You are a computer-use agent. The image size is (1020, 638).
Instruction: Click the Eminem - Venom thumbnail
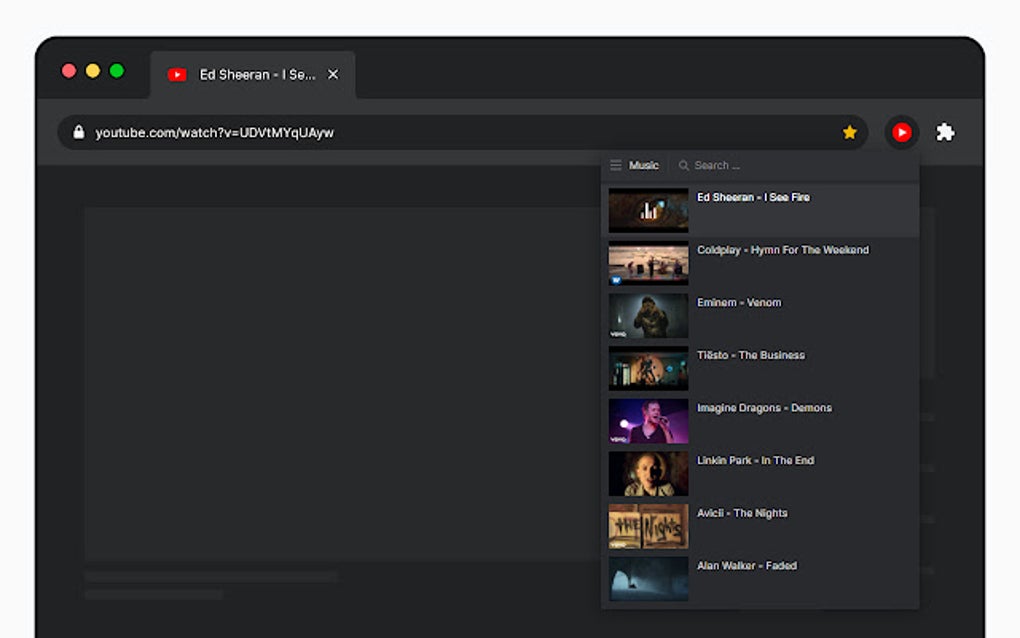tap(648, 315)
